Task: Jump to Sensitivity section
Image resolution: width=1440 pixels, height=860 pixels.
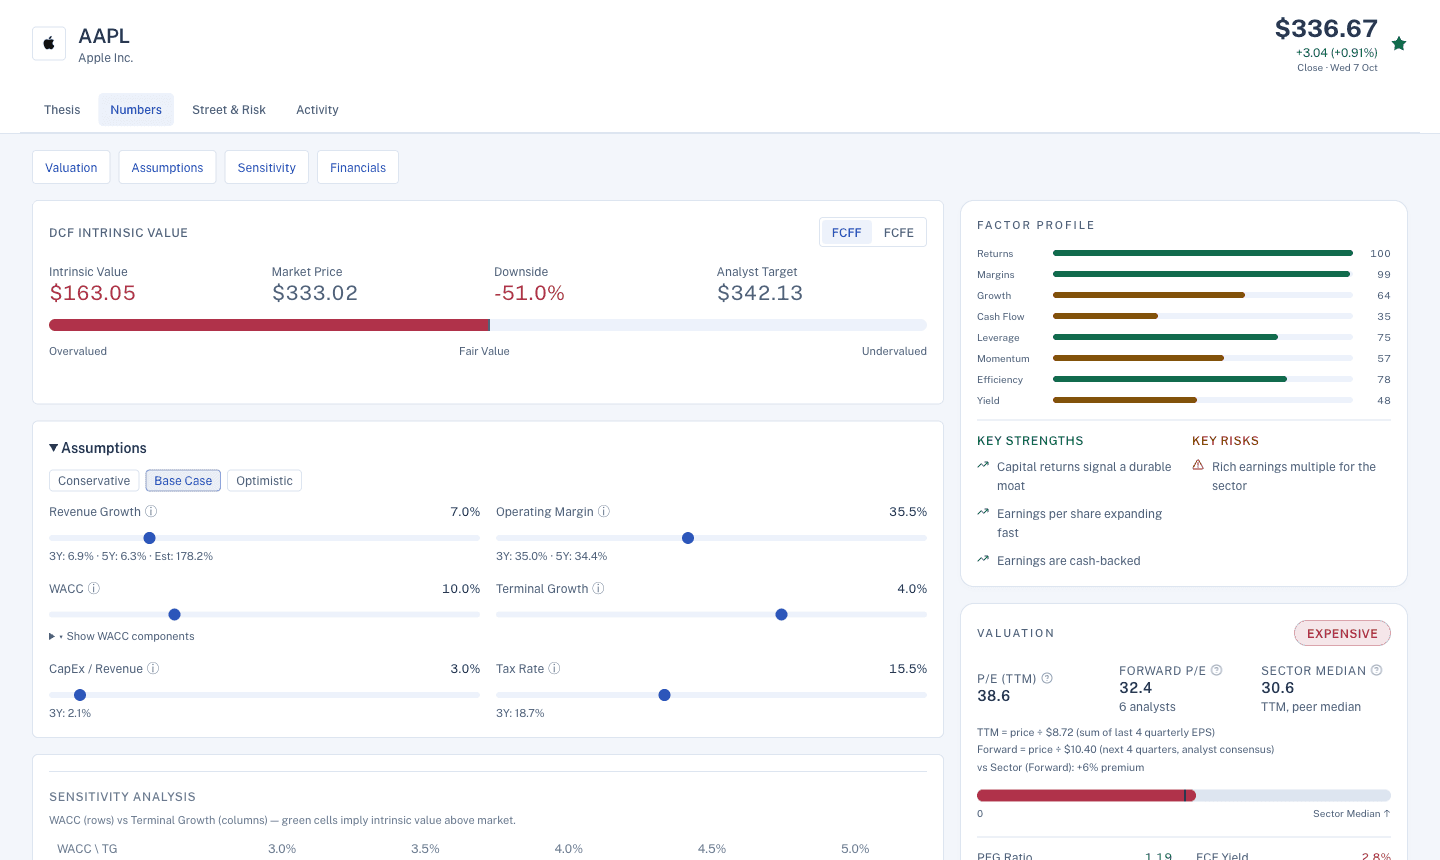Action: [x=266, y=167]
